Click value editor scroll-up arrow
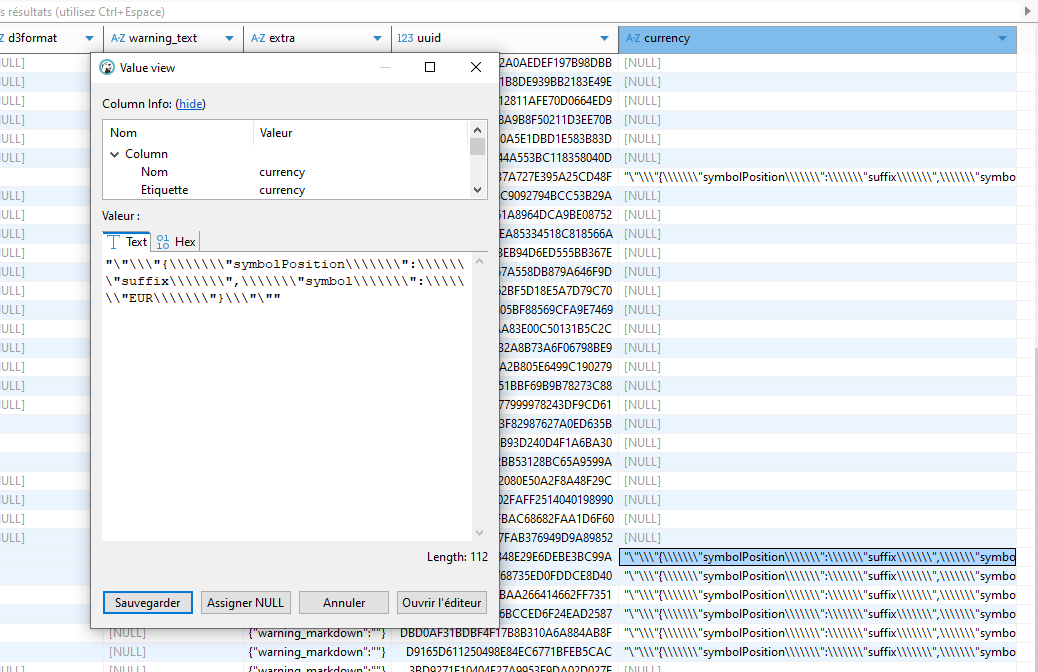This screenshot has height=672, width=1038. [480, 262]
